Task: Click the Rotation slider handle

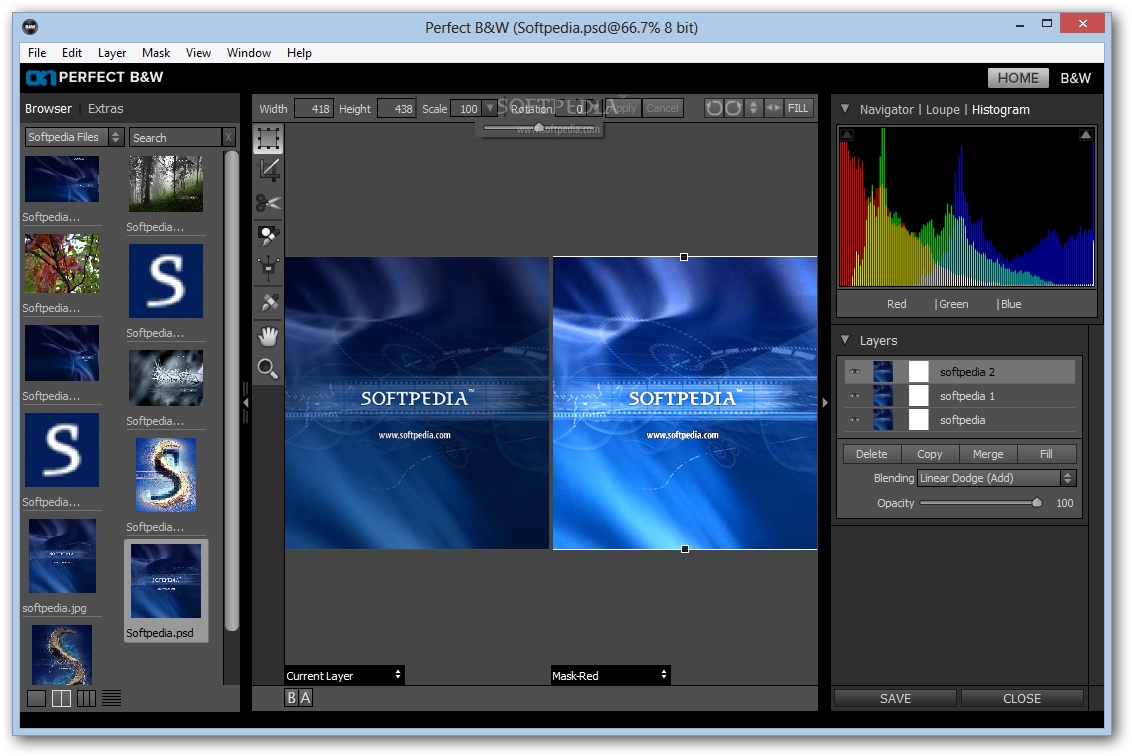Action: pos(539,128)
